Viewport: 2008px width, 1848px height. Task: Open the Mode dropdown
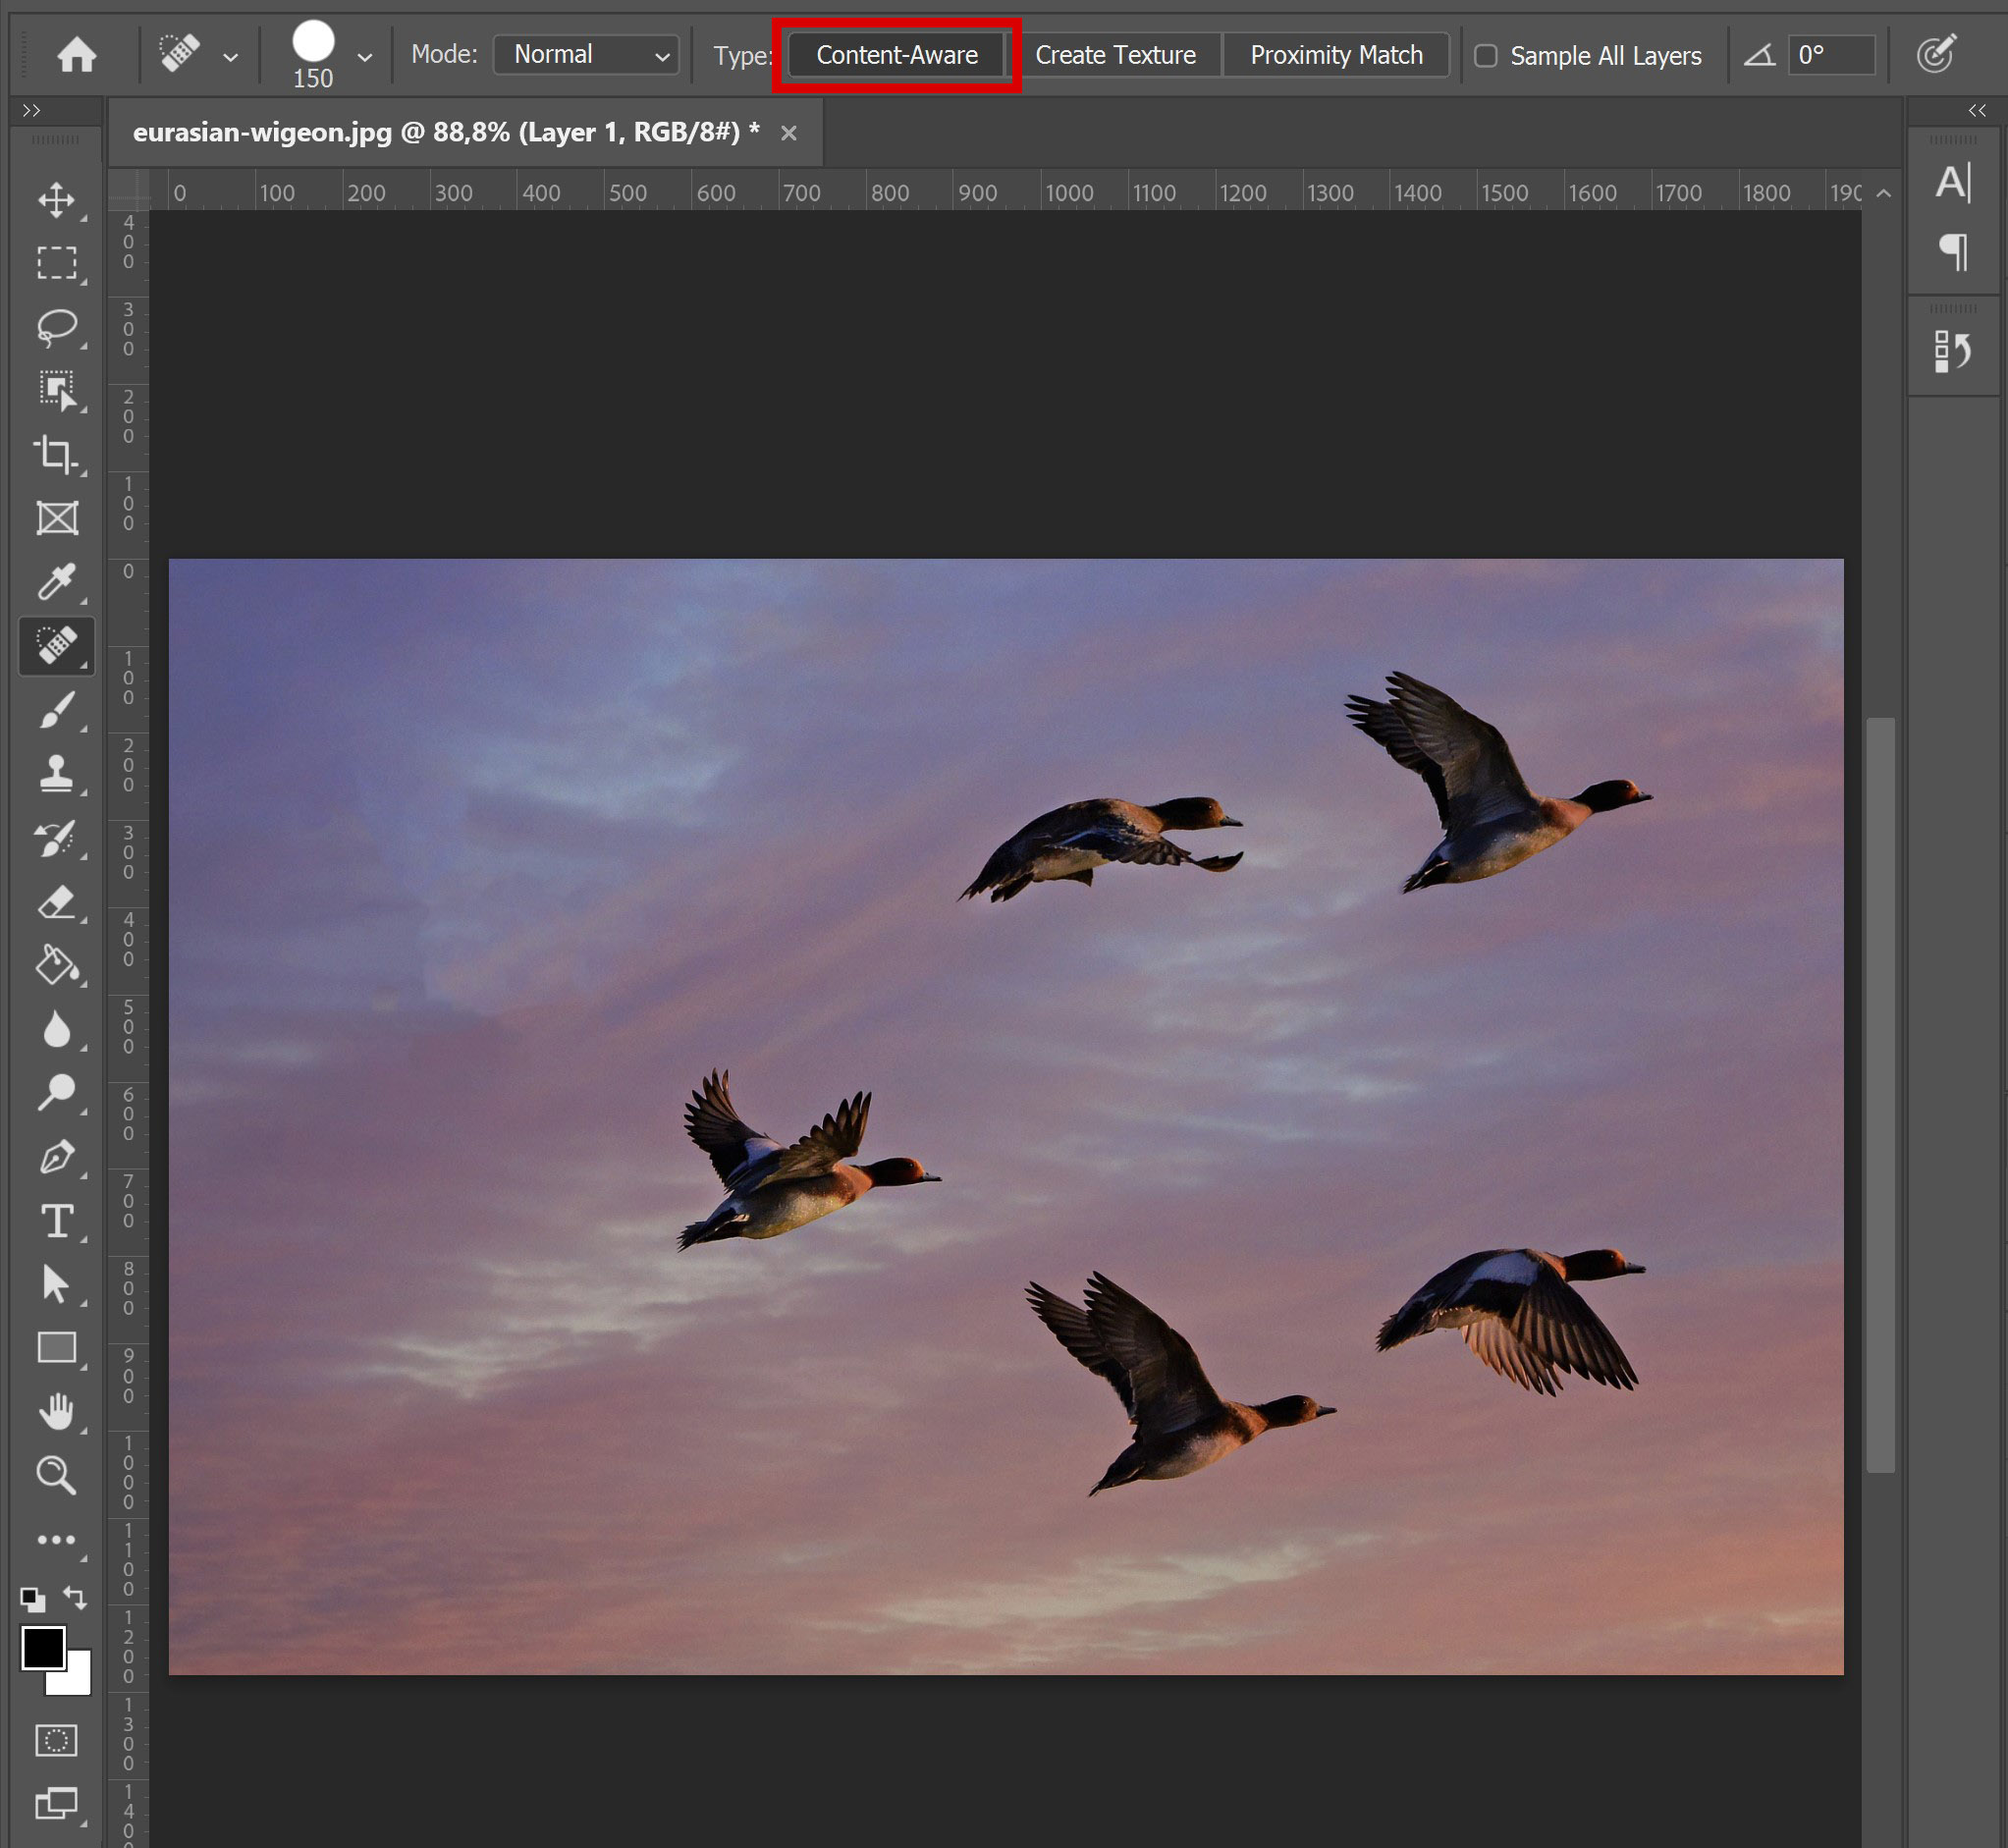tap(586, 54)
